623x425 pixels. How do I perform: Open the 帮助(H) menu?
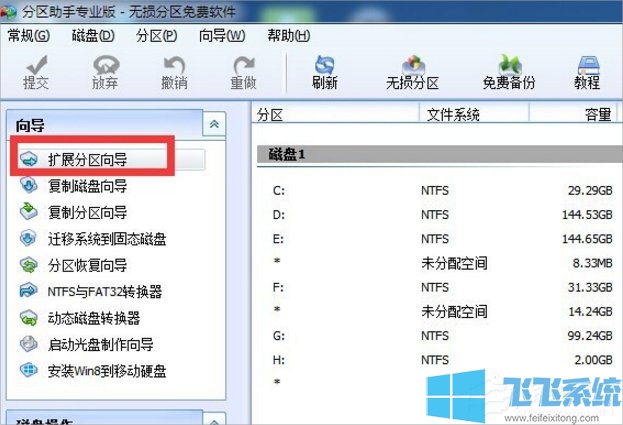pyautogui.click(x=287, y=36)
